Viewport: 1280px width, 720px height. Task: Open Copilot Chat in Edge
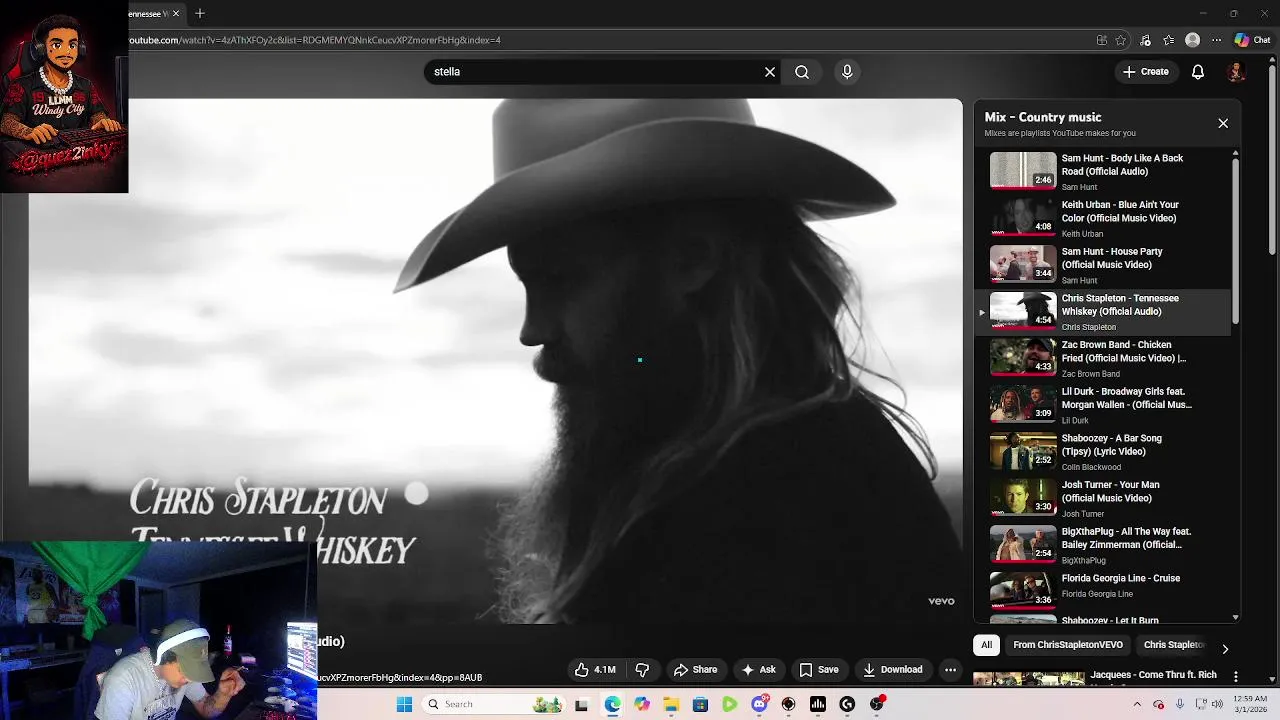click(1252, 40)
